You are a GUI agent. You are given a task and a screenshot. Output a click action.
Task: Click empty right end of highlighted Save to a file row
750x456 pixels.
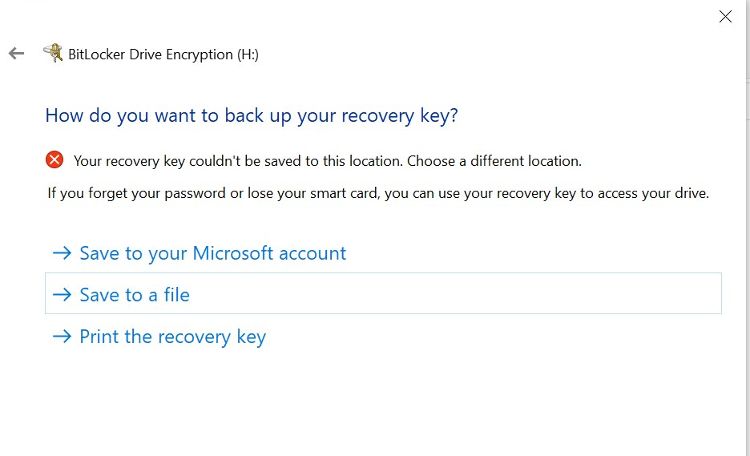point(600,295)
